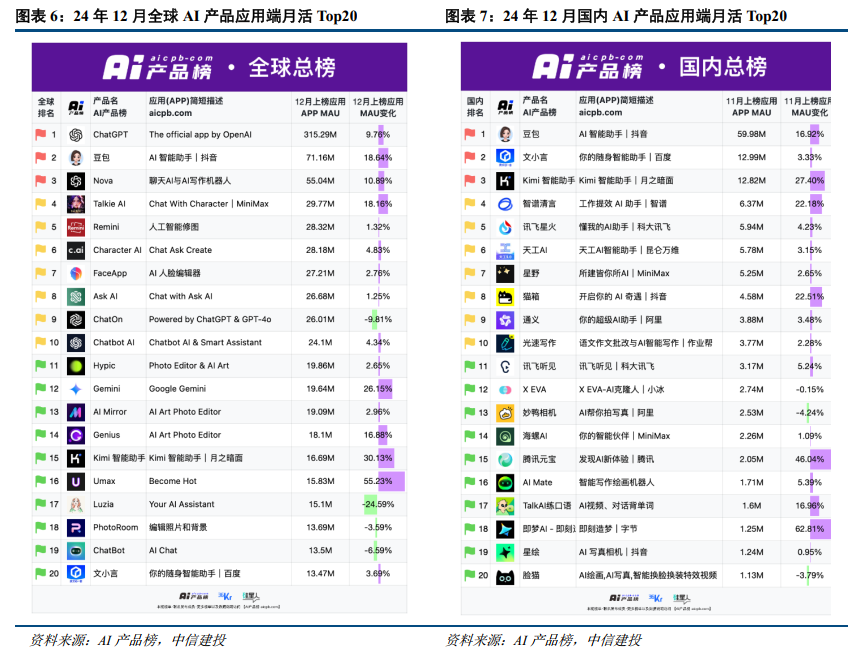Screen dimensions: 858x658
Task: Click the Luzia description "Your AI Assistant"
Action: click(181, 504)
